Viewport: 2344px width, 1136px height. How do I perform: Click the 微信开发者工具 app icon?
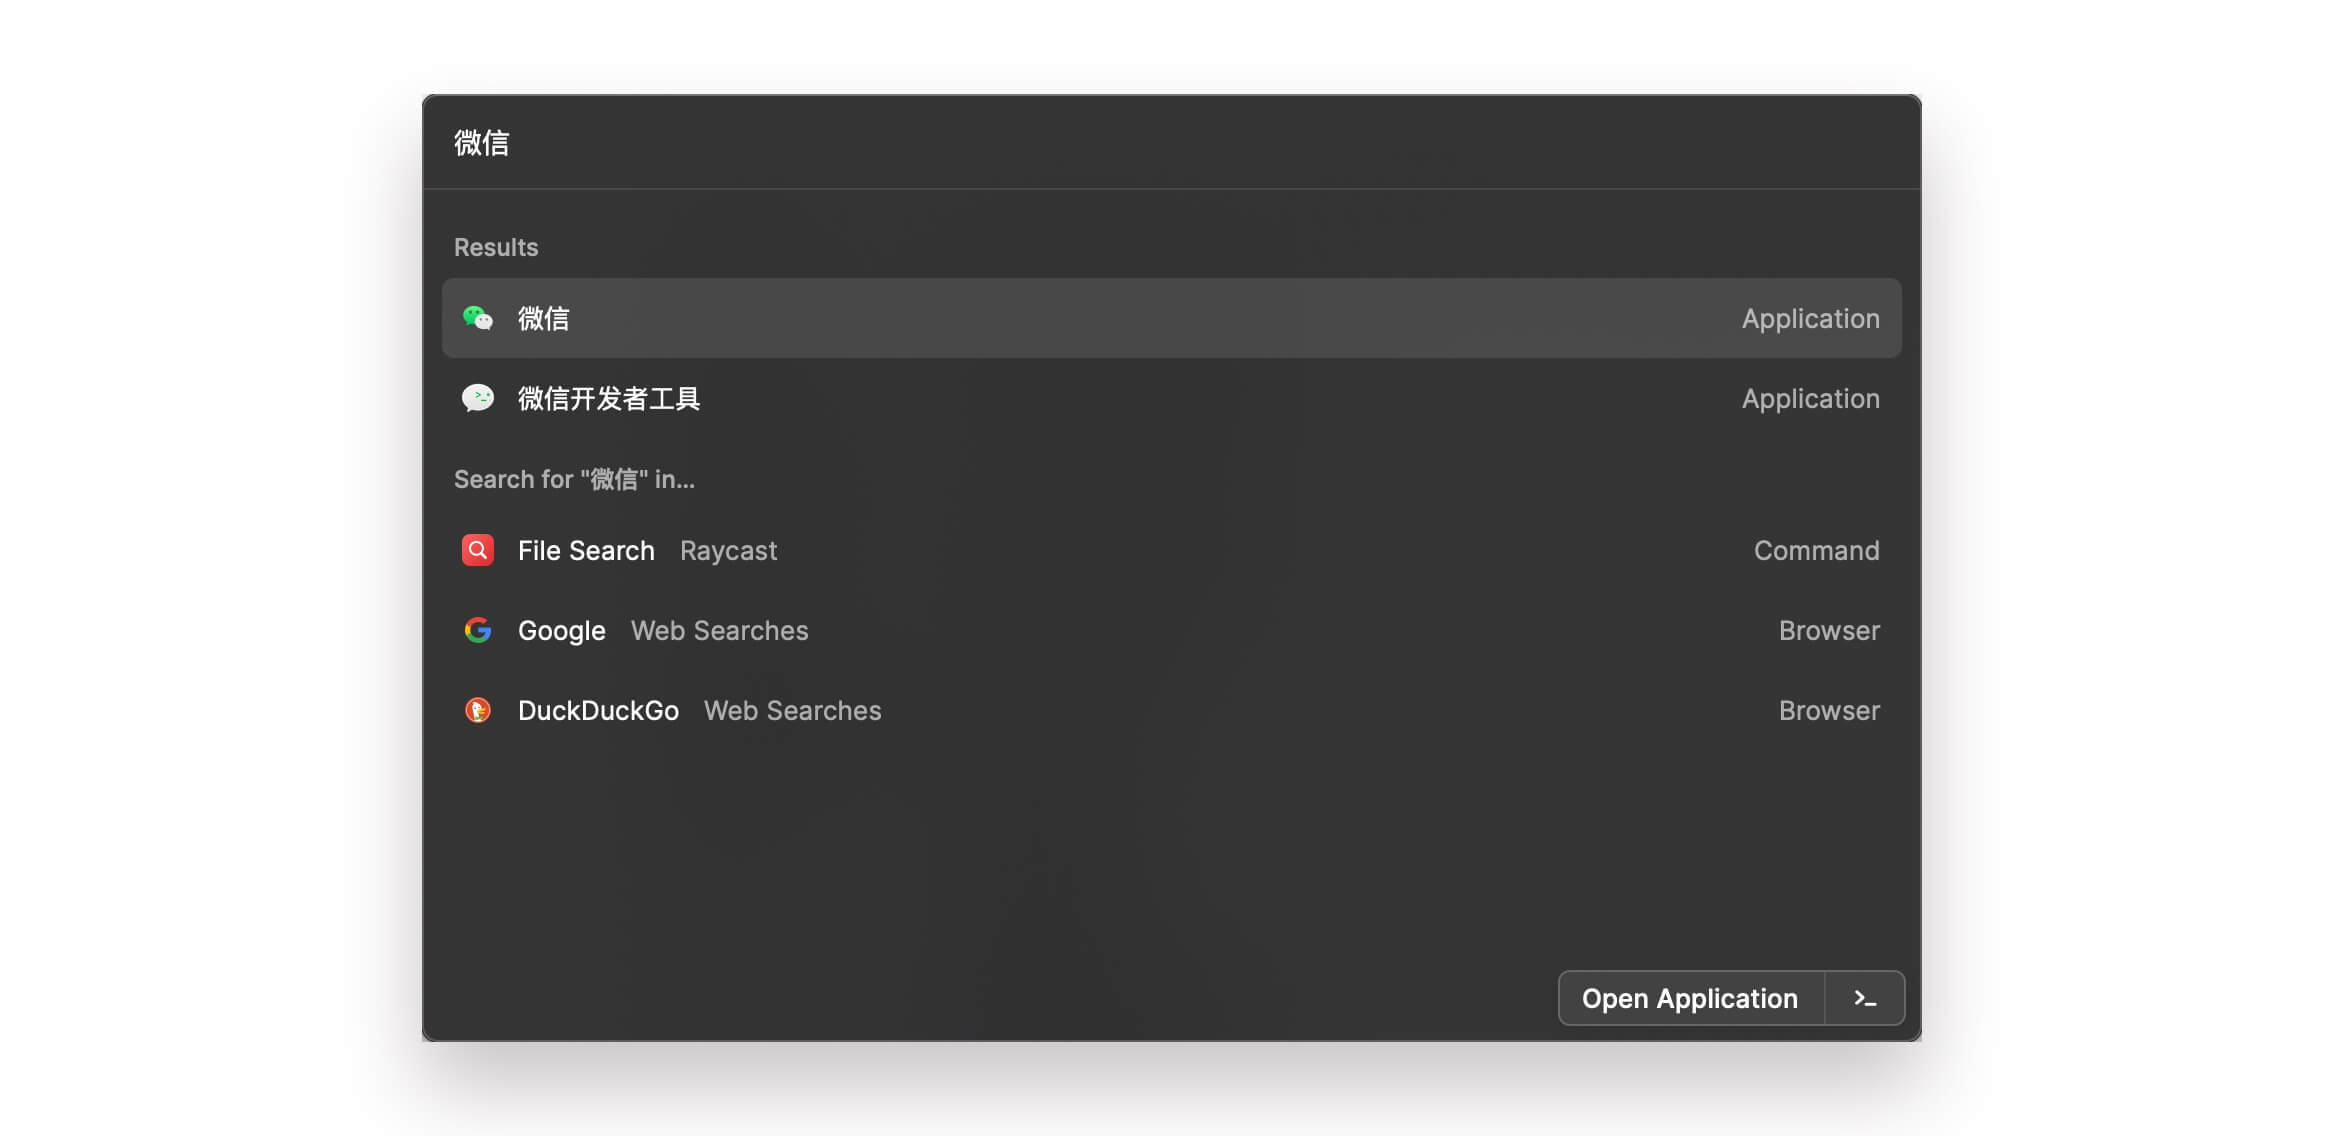coord(478,398)
